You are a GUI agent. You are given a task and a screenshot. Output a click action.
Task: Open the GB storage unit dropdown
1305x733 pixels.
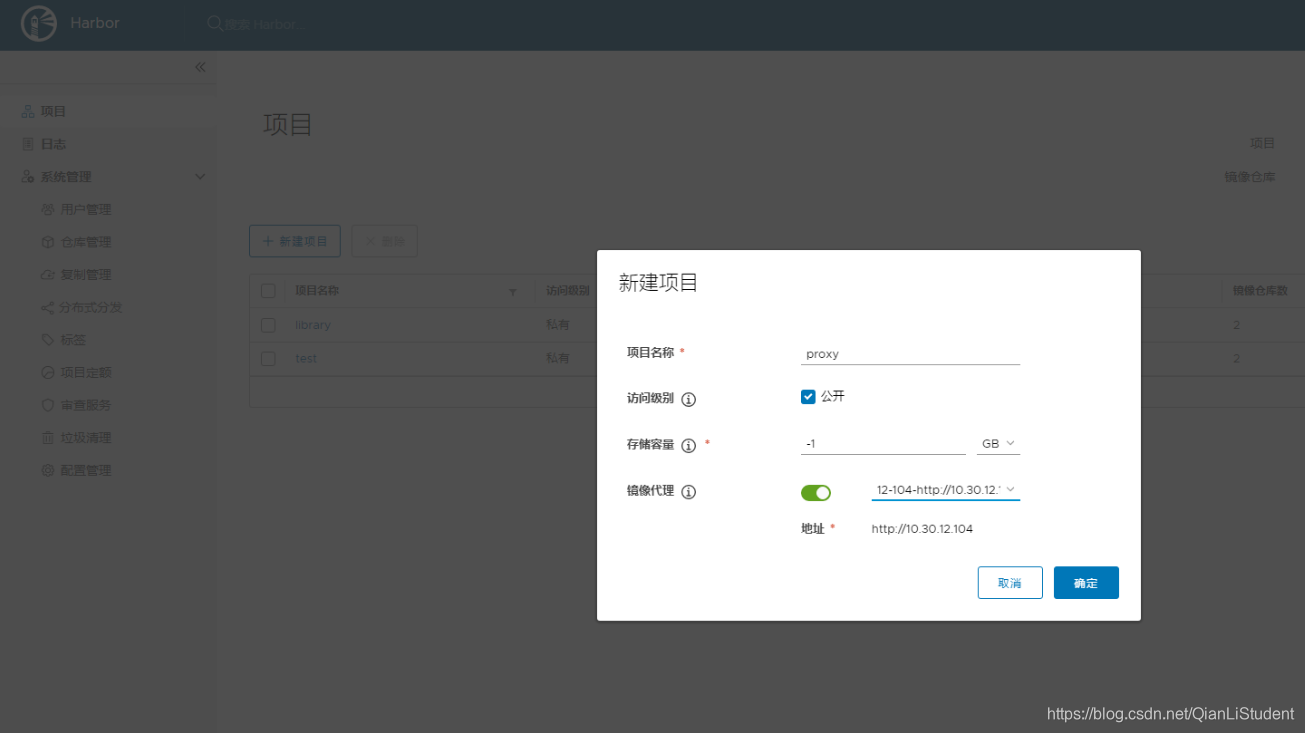click(x=998, y=443)
